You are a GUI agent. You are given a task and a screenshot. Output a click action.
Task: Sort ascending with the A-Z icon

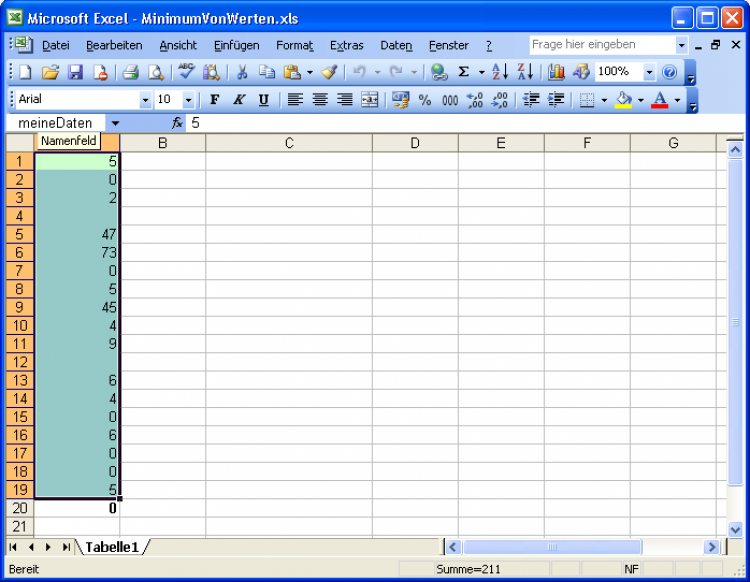click(x=500, y=72)
